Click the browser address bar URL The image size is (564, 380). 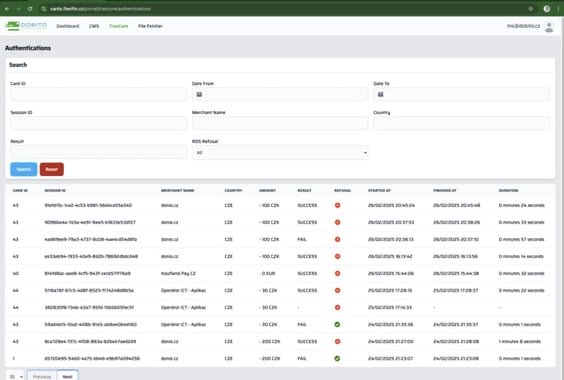[x=100, y=9]
